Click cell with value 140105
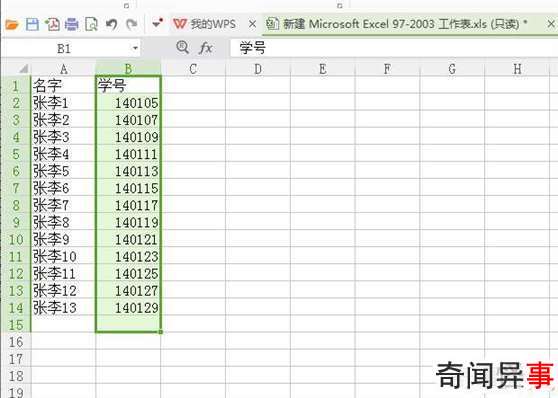 point(128,103)
